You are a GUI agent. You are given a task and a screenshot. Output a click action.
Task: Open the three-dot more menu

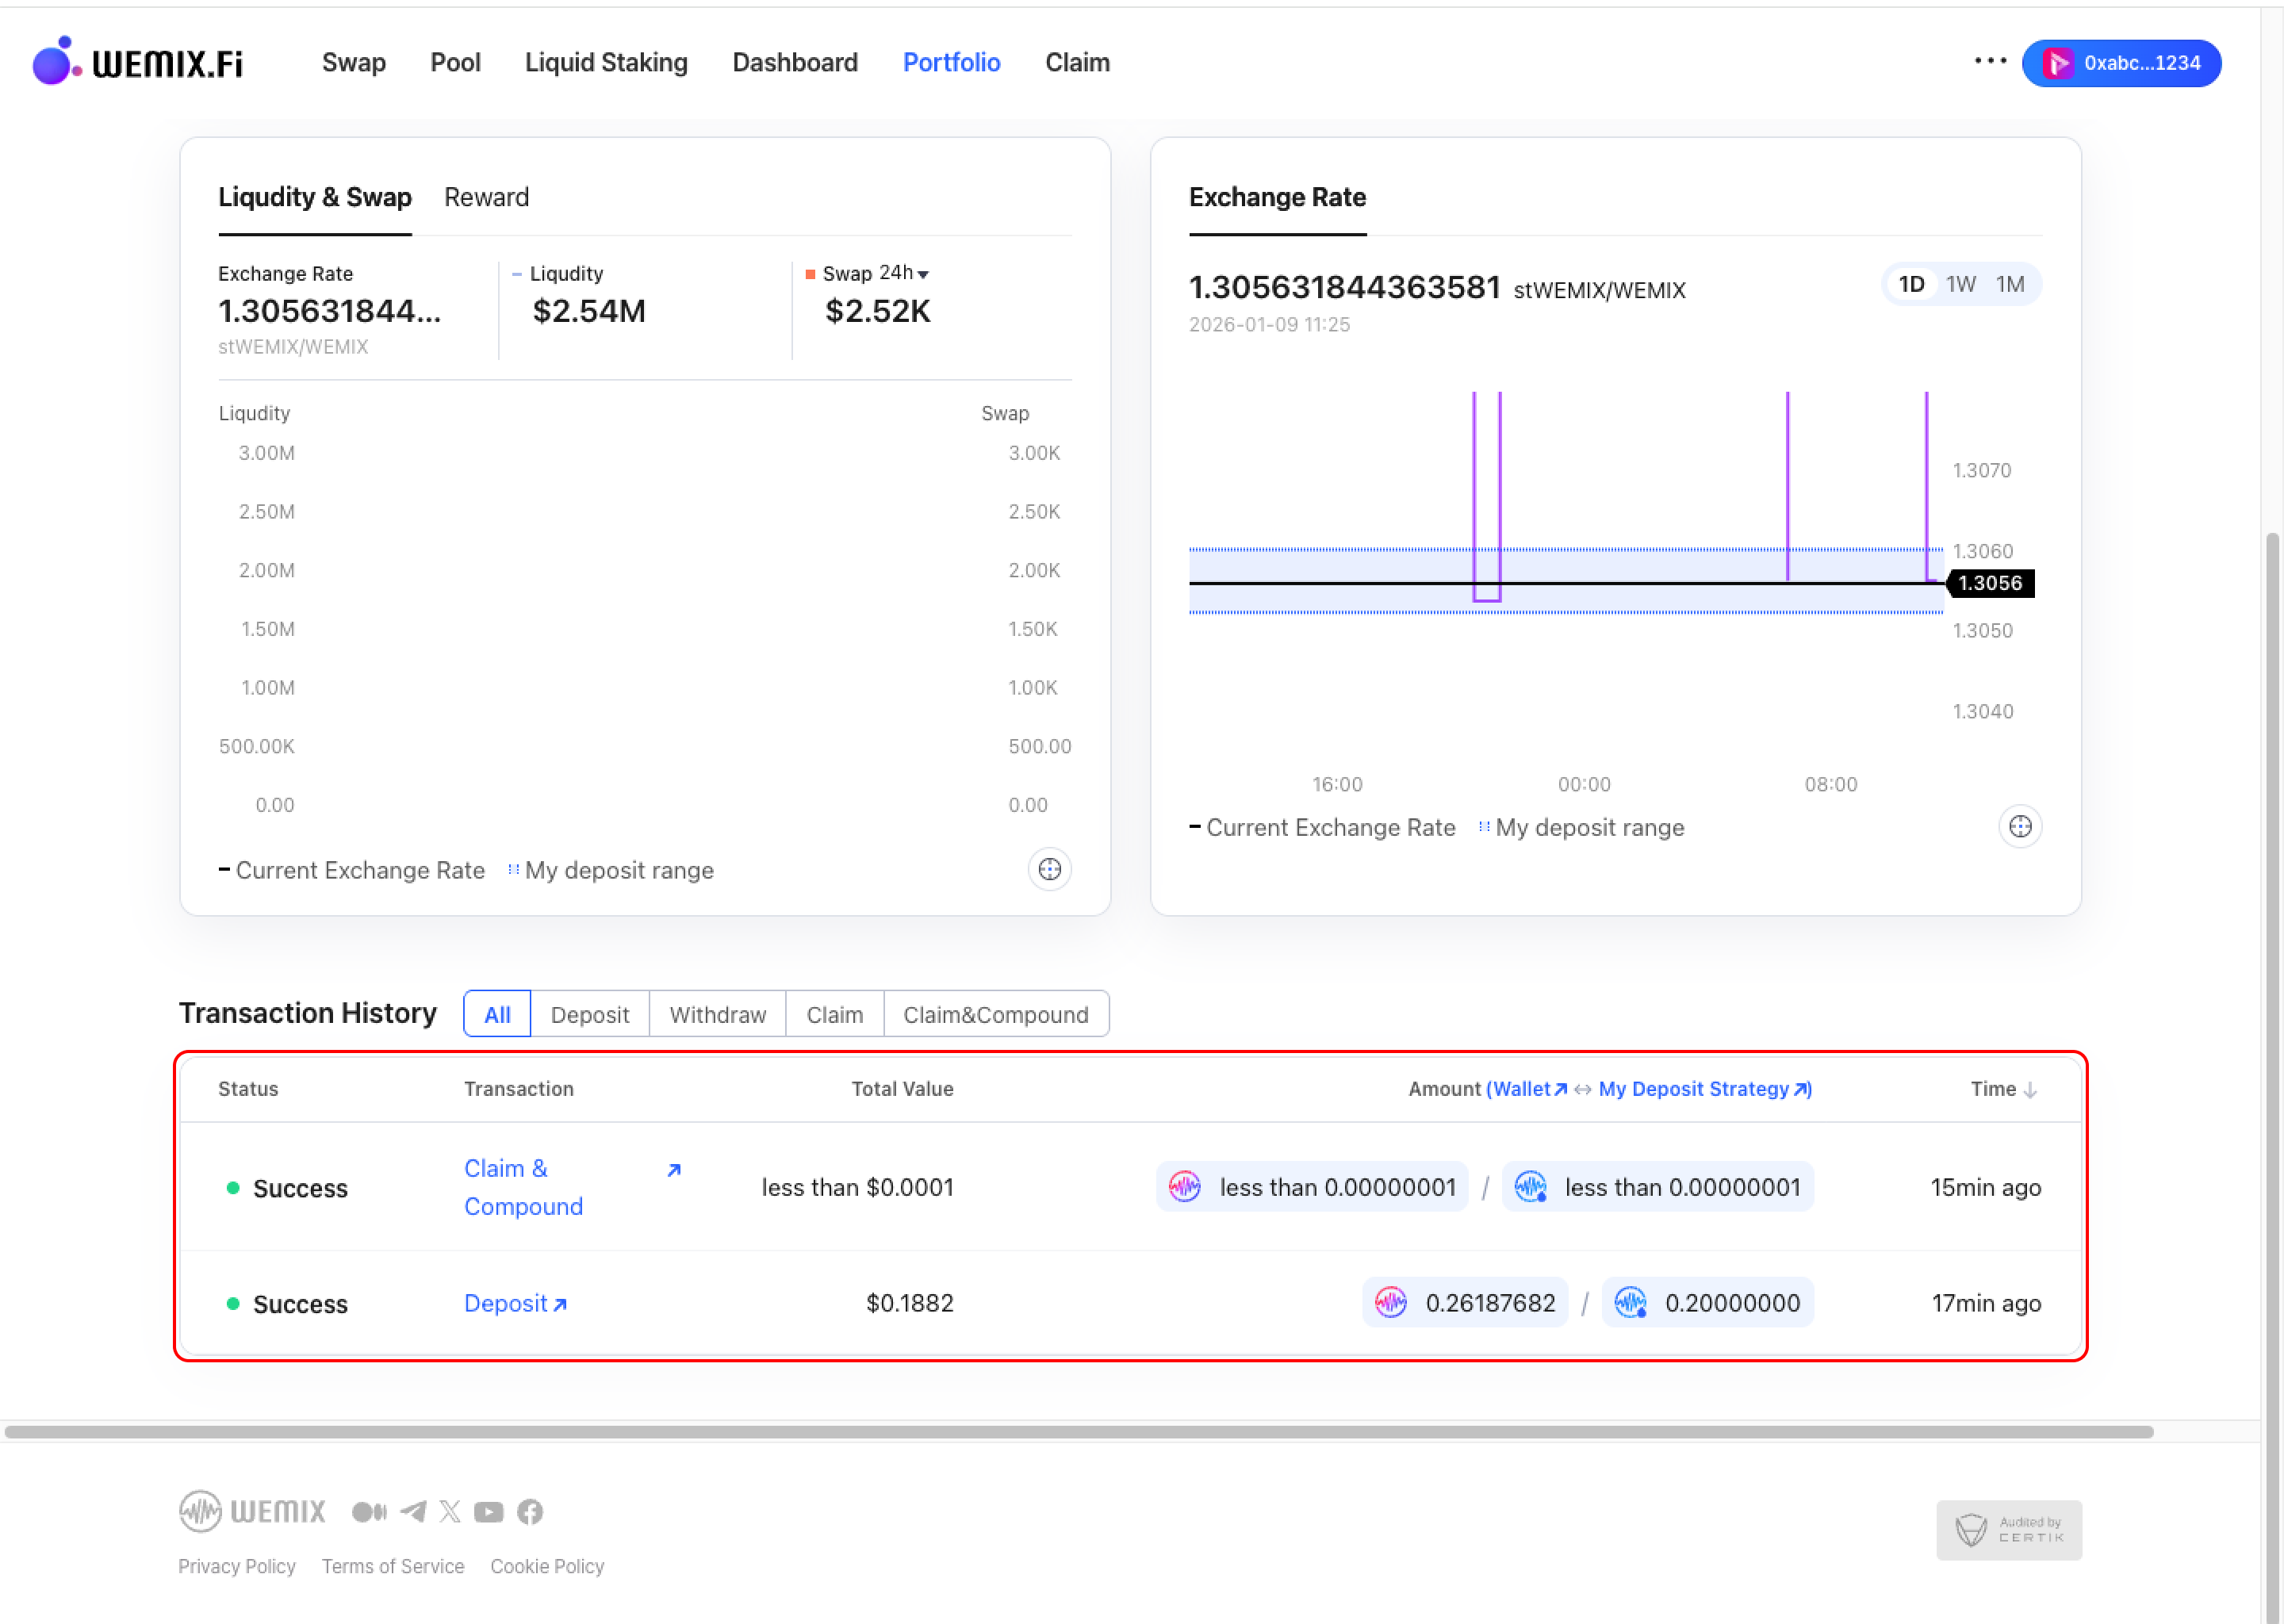point(1990,61)
